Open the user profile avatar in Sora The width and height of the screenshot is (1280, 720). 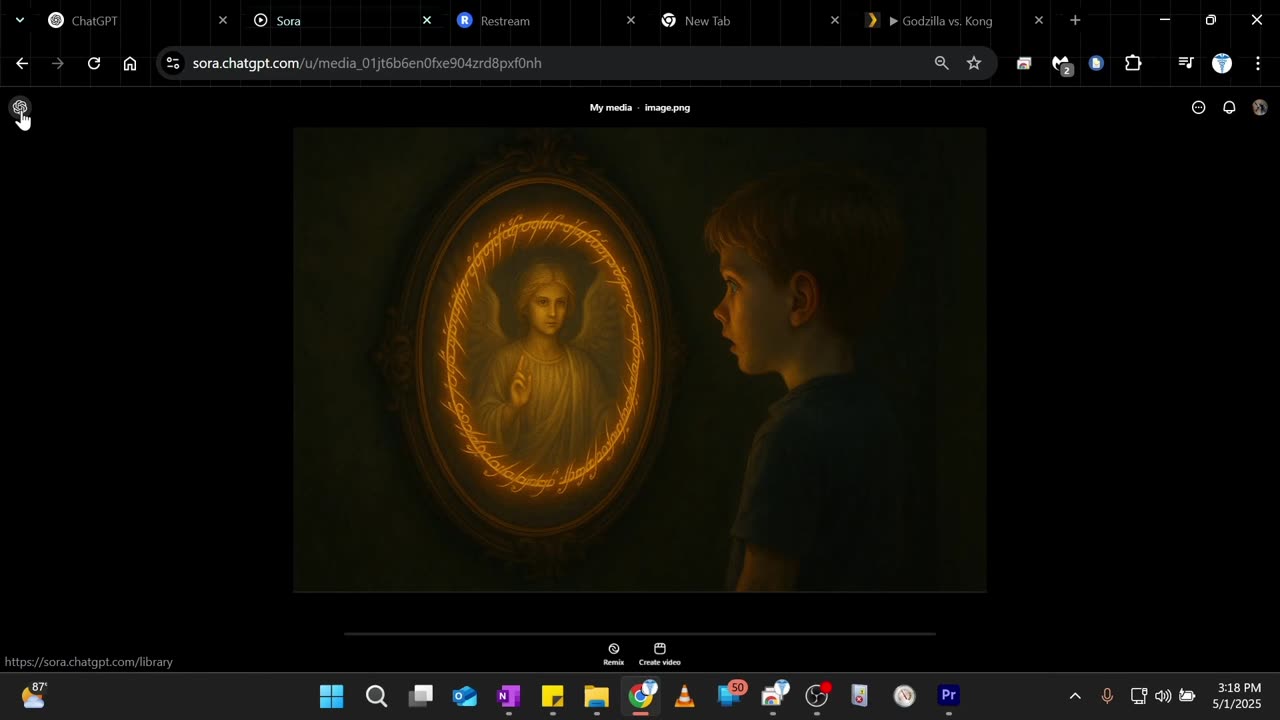click(1260, 108)
